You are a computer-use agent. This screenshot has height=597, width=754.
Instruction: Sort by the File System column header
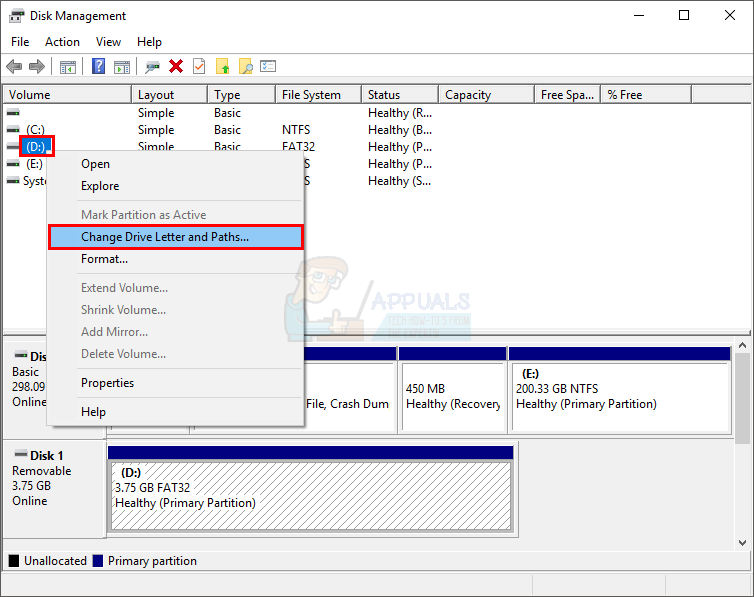(x=319, y=95)
